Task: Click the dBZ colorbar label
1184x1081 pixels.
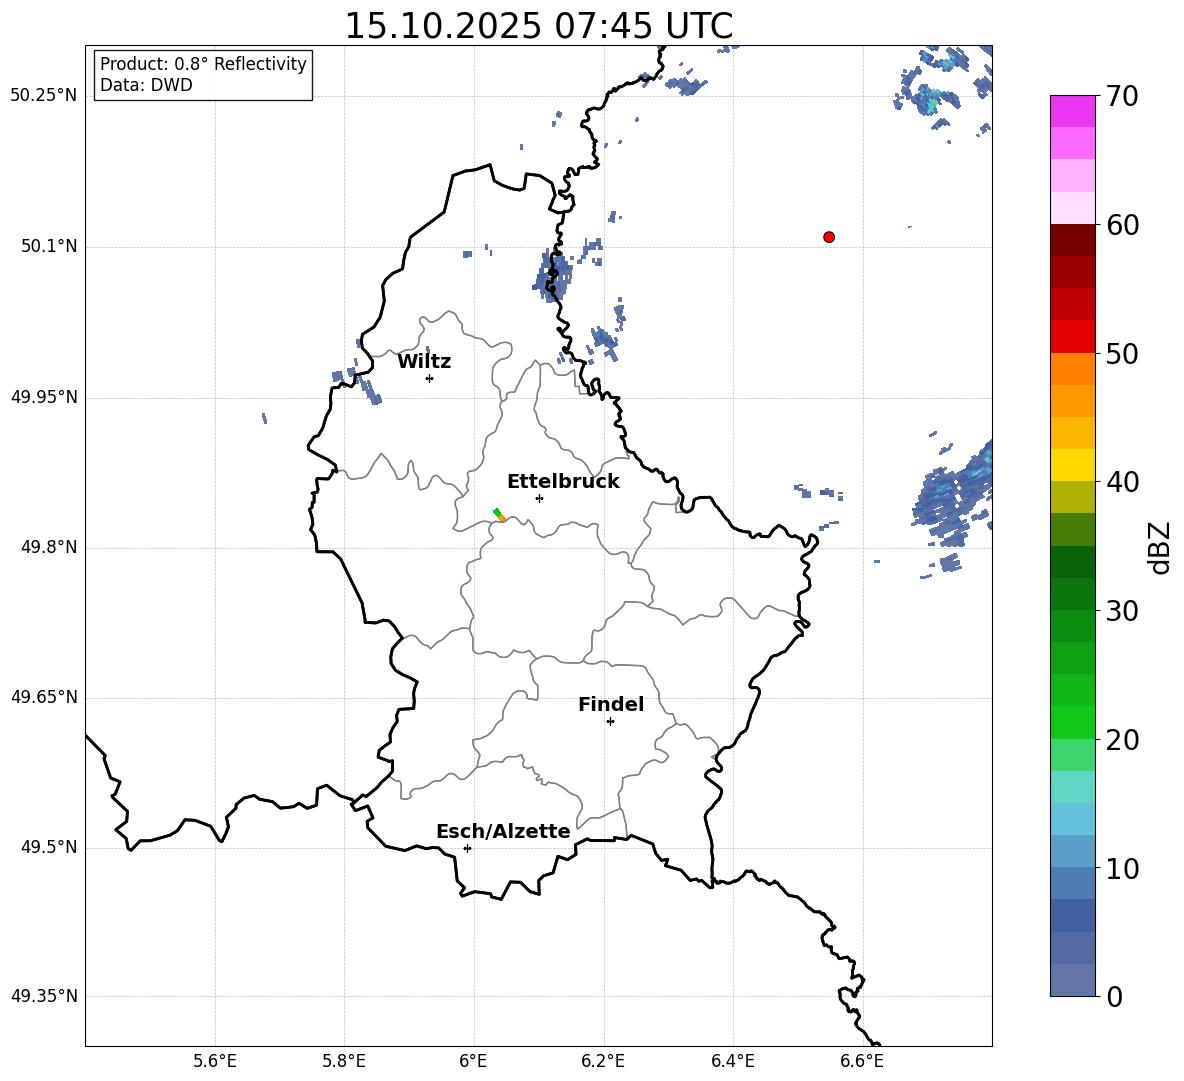Action: [1159, 547]
